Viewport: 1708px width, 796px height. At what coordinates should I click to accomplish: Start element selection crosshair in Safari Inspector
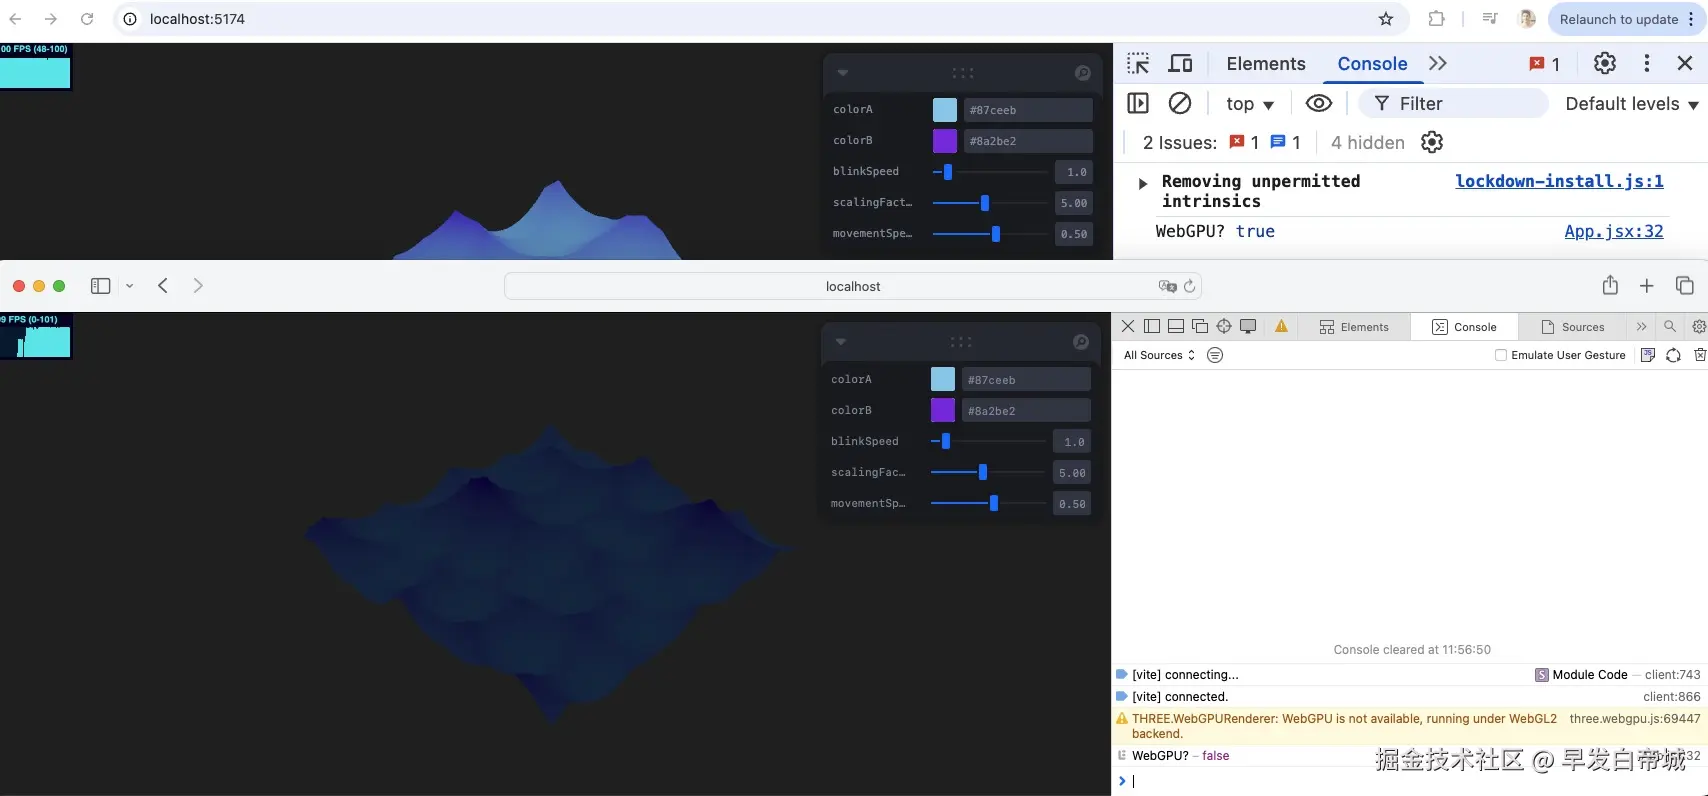tap(1224, 326)
